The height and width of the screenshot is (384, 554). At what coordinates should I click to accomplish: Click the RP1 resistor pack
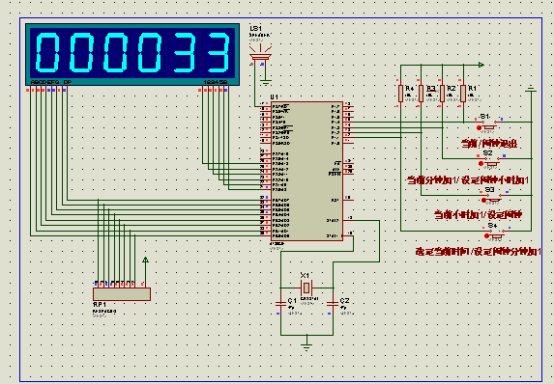click(x=122, y=294)
